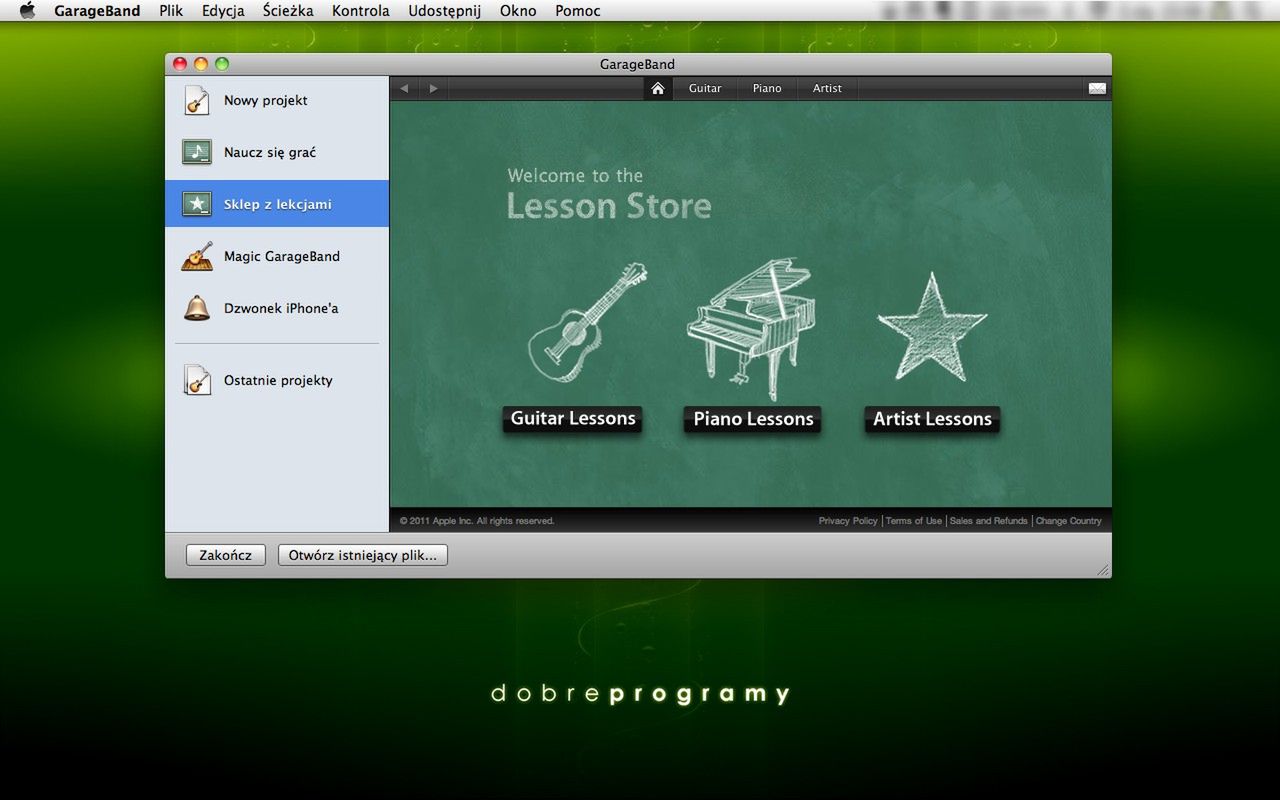
Task: Click the forward arrow in store toolbar
Action: click(x=433, y=88)
